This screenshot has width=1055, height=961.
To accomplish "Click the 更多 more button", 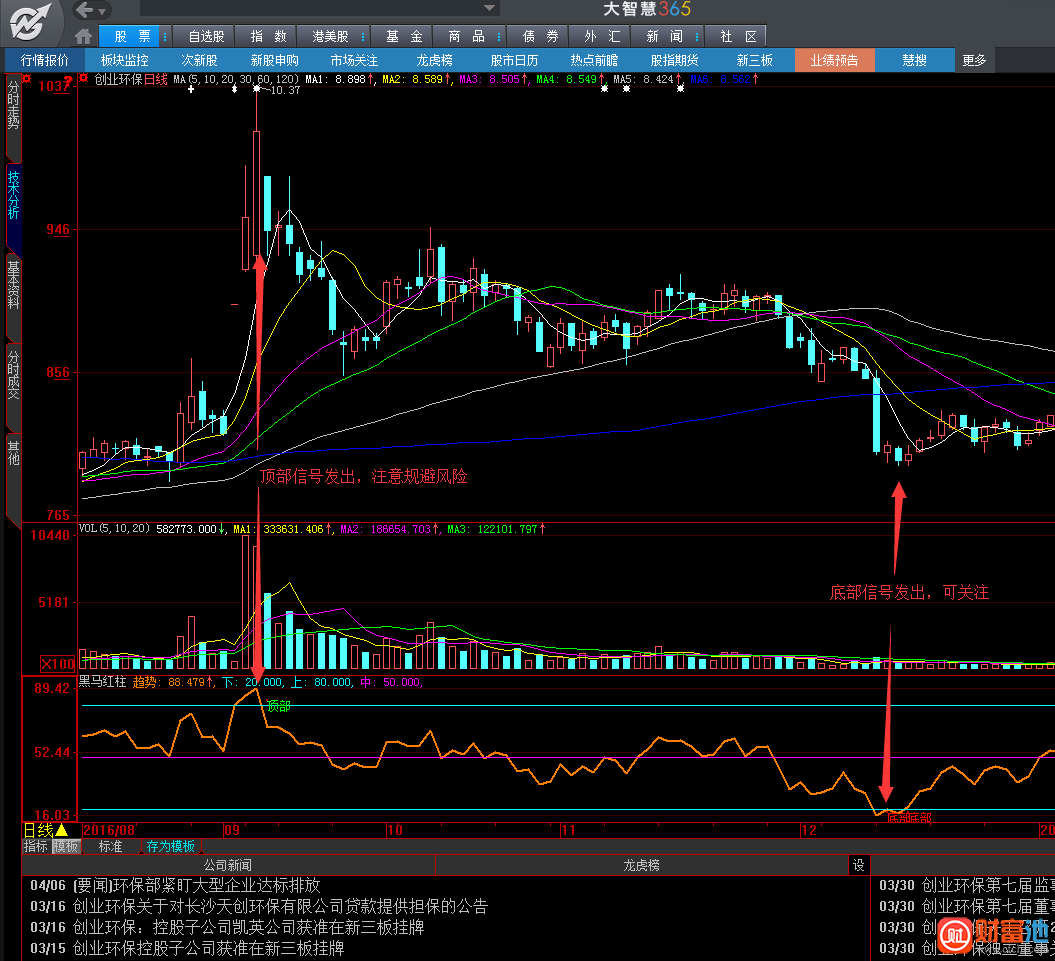I will point(974,61).
